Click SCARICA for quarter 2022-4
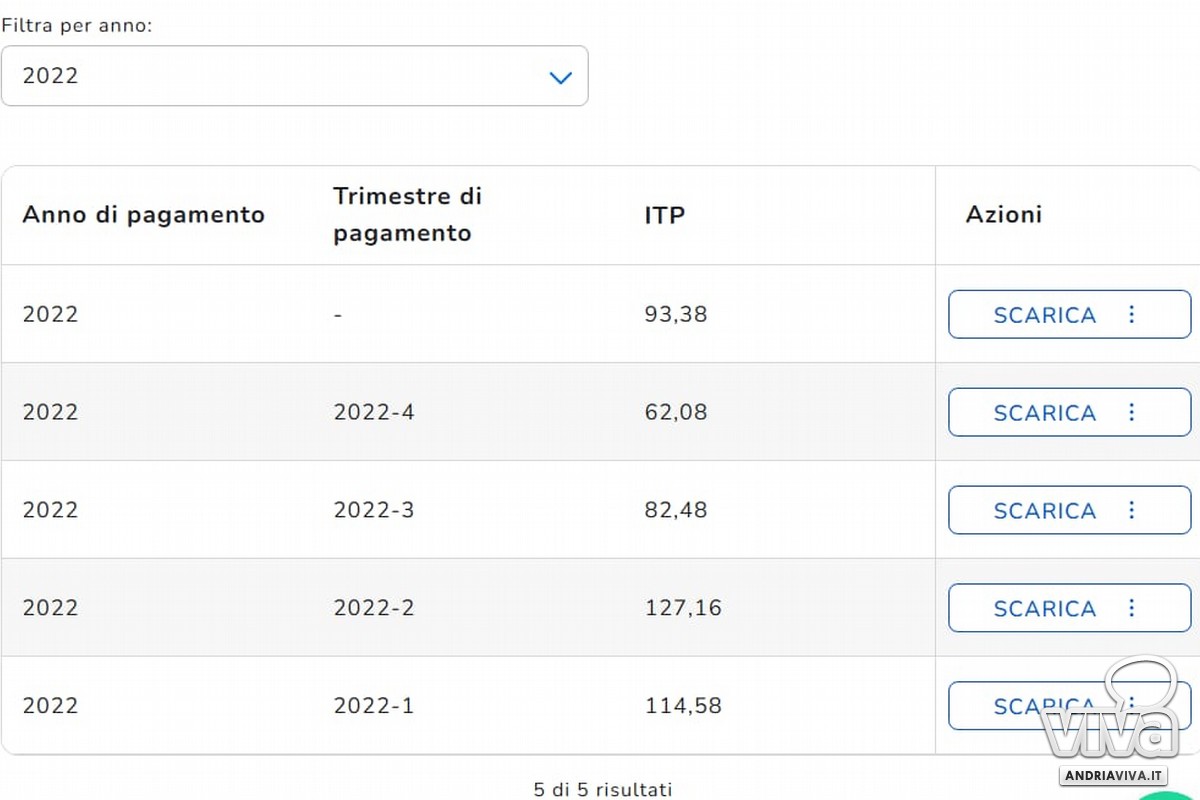This screenshot has height=800, width=1200. [1044, 412]
